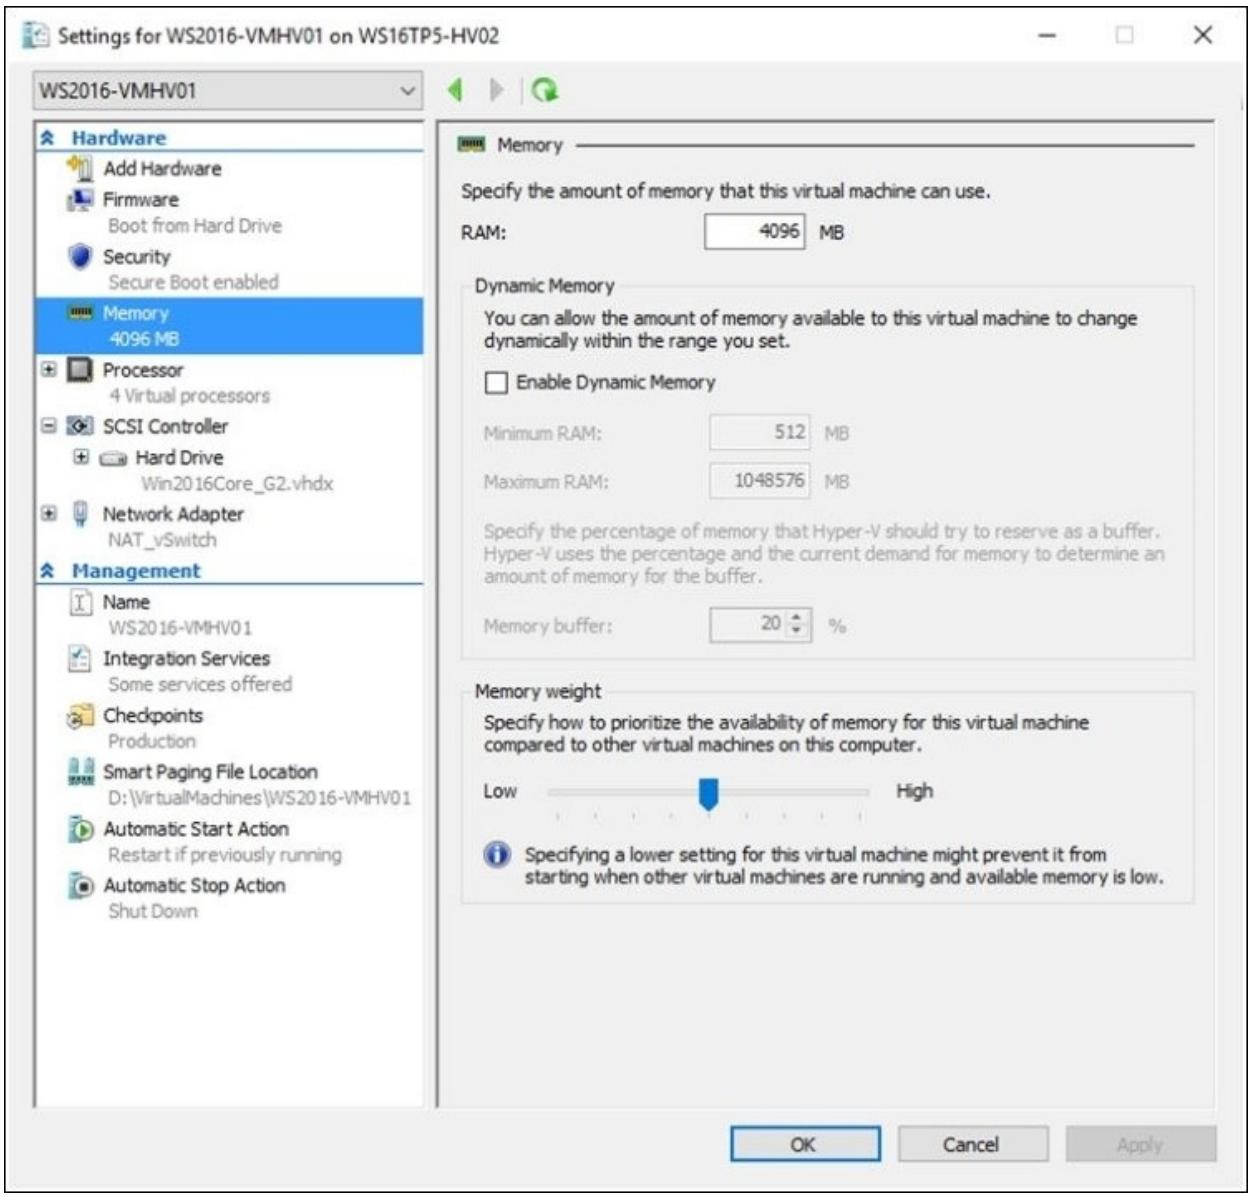Select Automatic Start Action item
The height and width of the screenshot is (1197, 1253).
196,829
